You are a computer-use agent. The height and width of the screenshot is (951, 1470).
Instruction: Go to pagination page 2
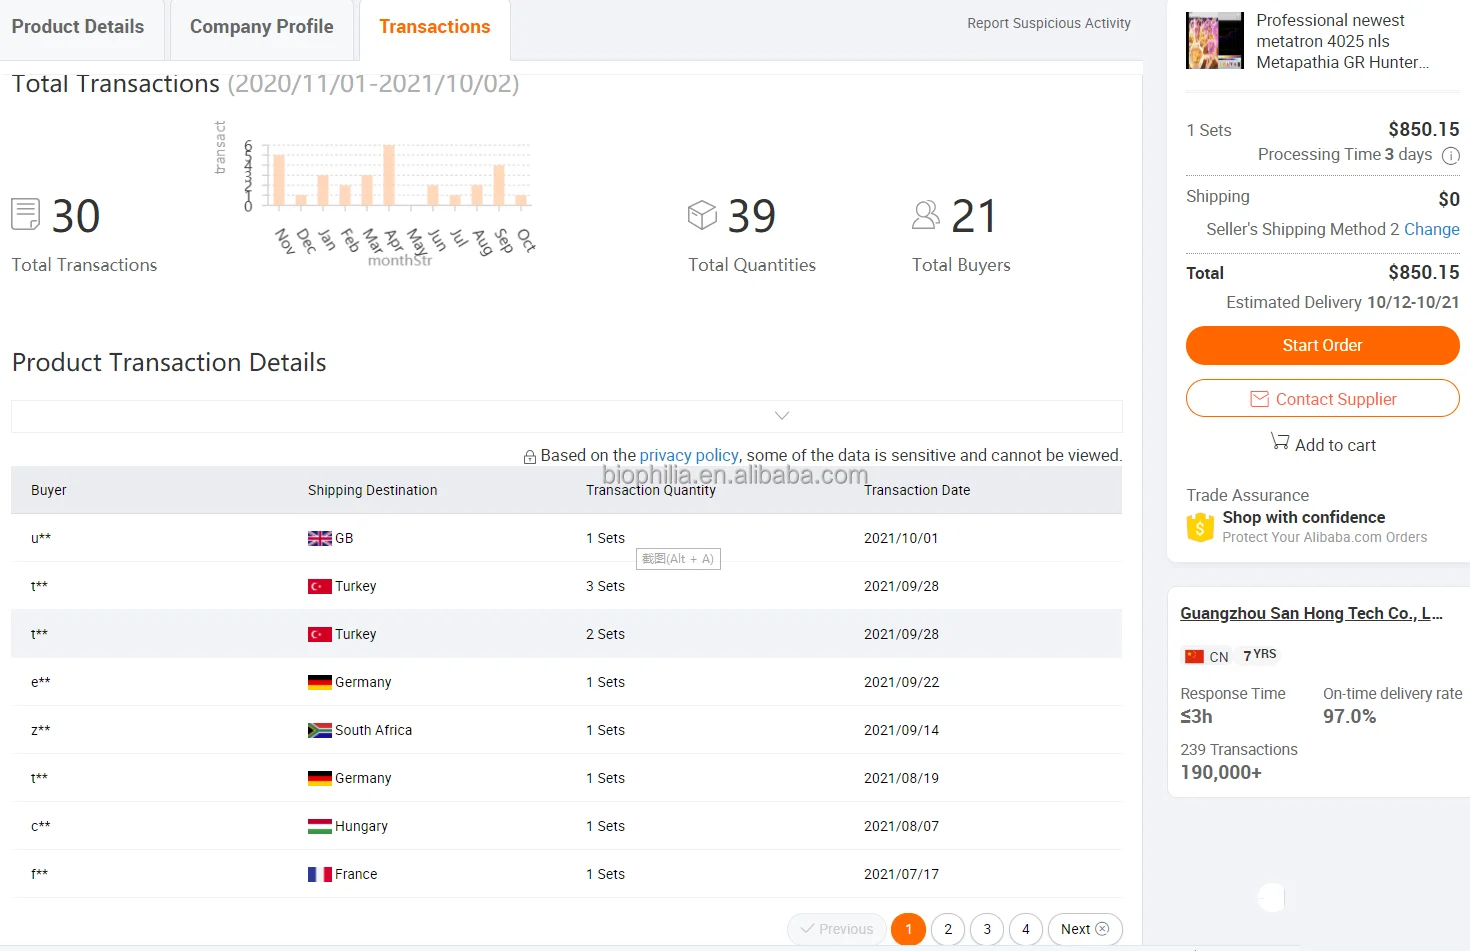948,929
